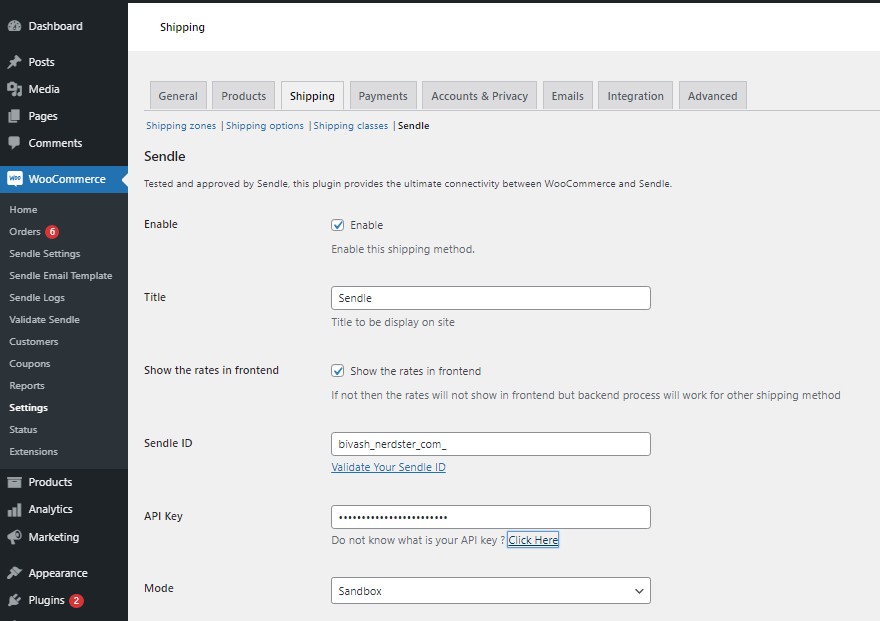Image resolution: width=880 pixels, height=621 pixels.
Task: Open Media via its sidebar icon
Action: (x=14, y=89)
